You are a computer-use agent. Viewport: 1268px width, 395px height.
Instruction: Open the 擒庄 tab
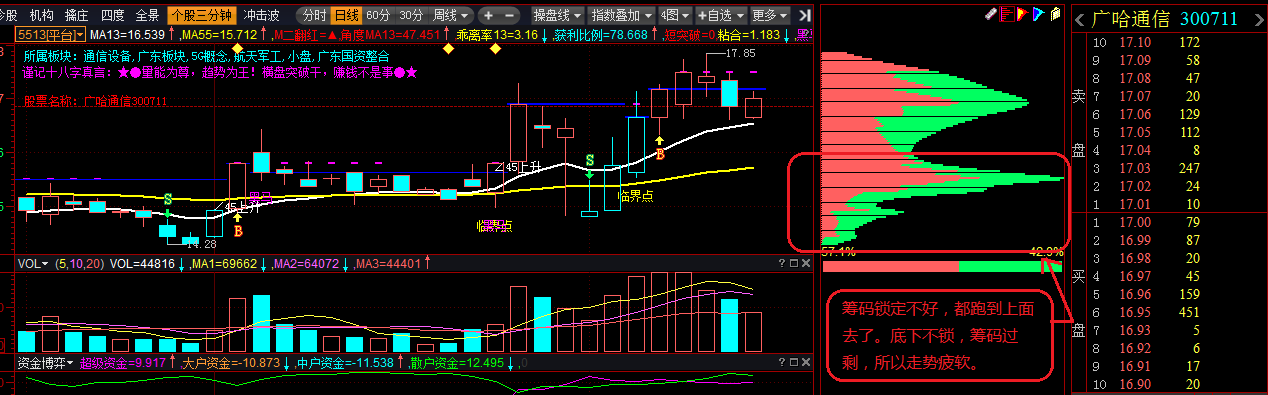click(76, 15)
